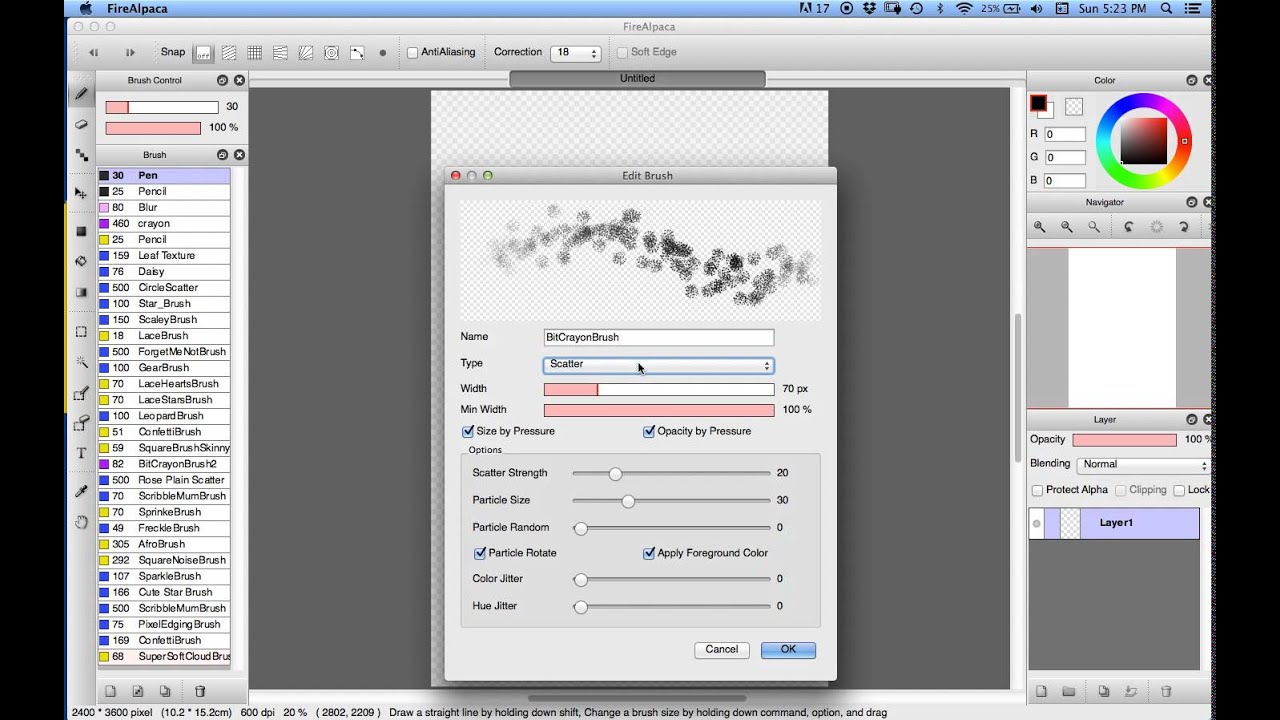Toggle the layer Lock checkbox

click(x=1180, y=490)
